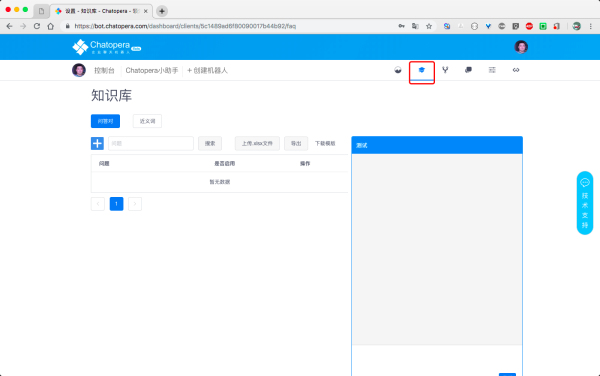The height and width of the screenshot is (376, 600).
Task: Focus the question search input field
Action: tap(151, 143)
